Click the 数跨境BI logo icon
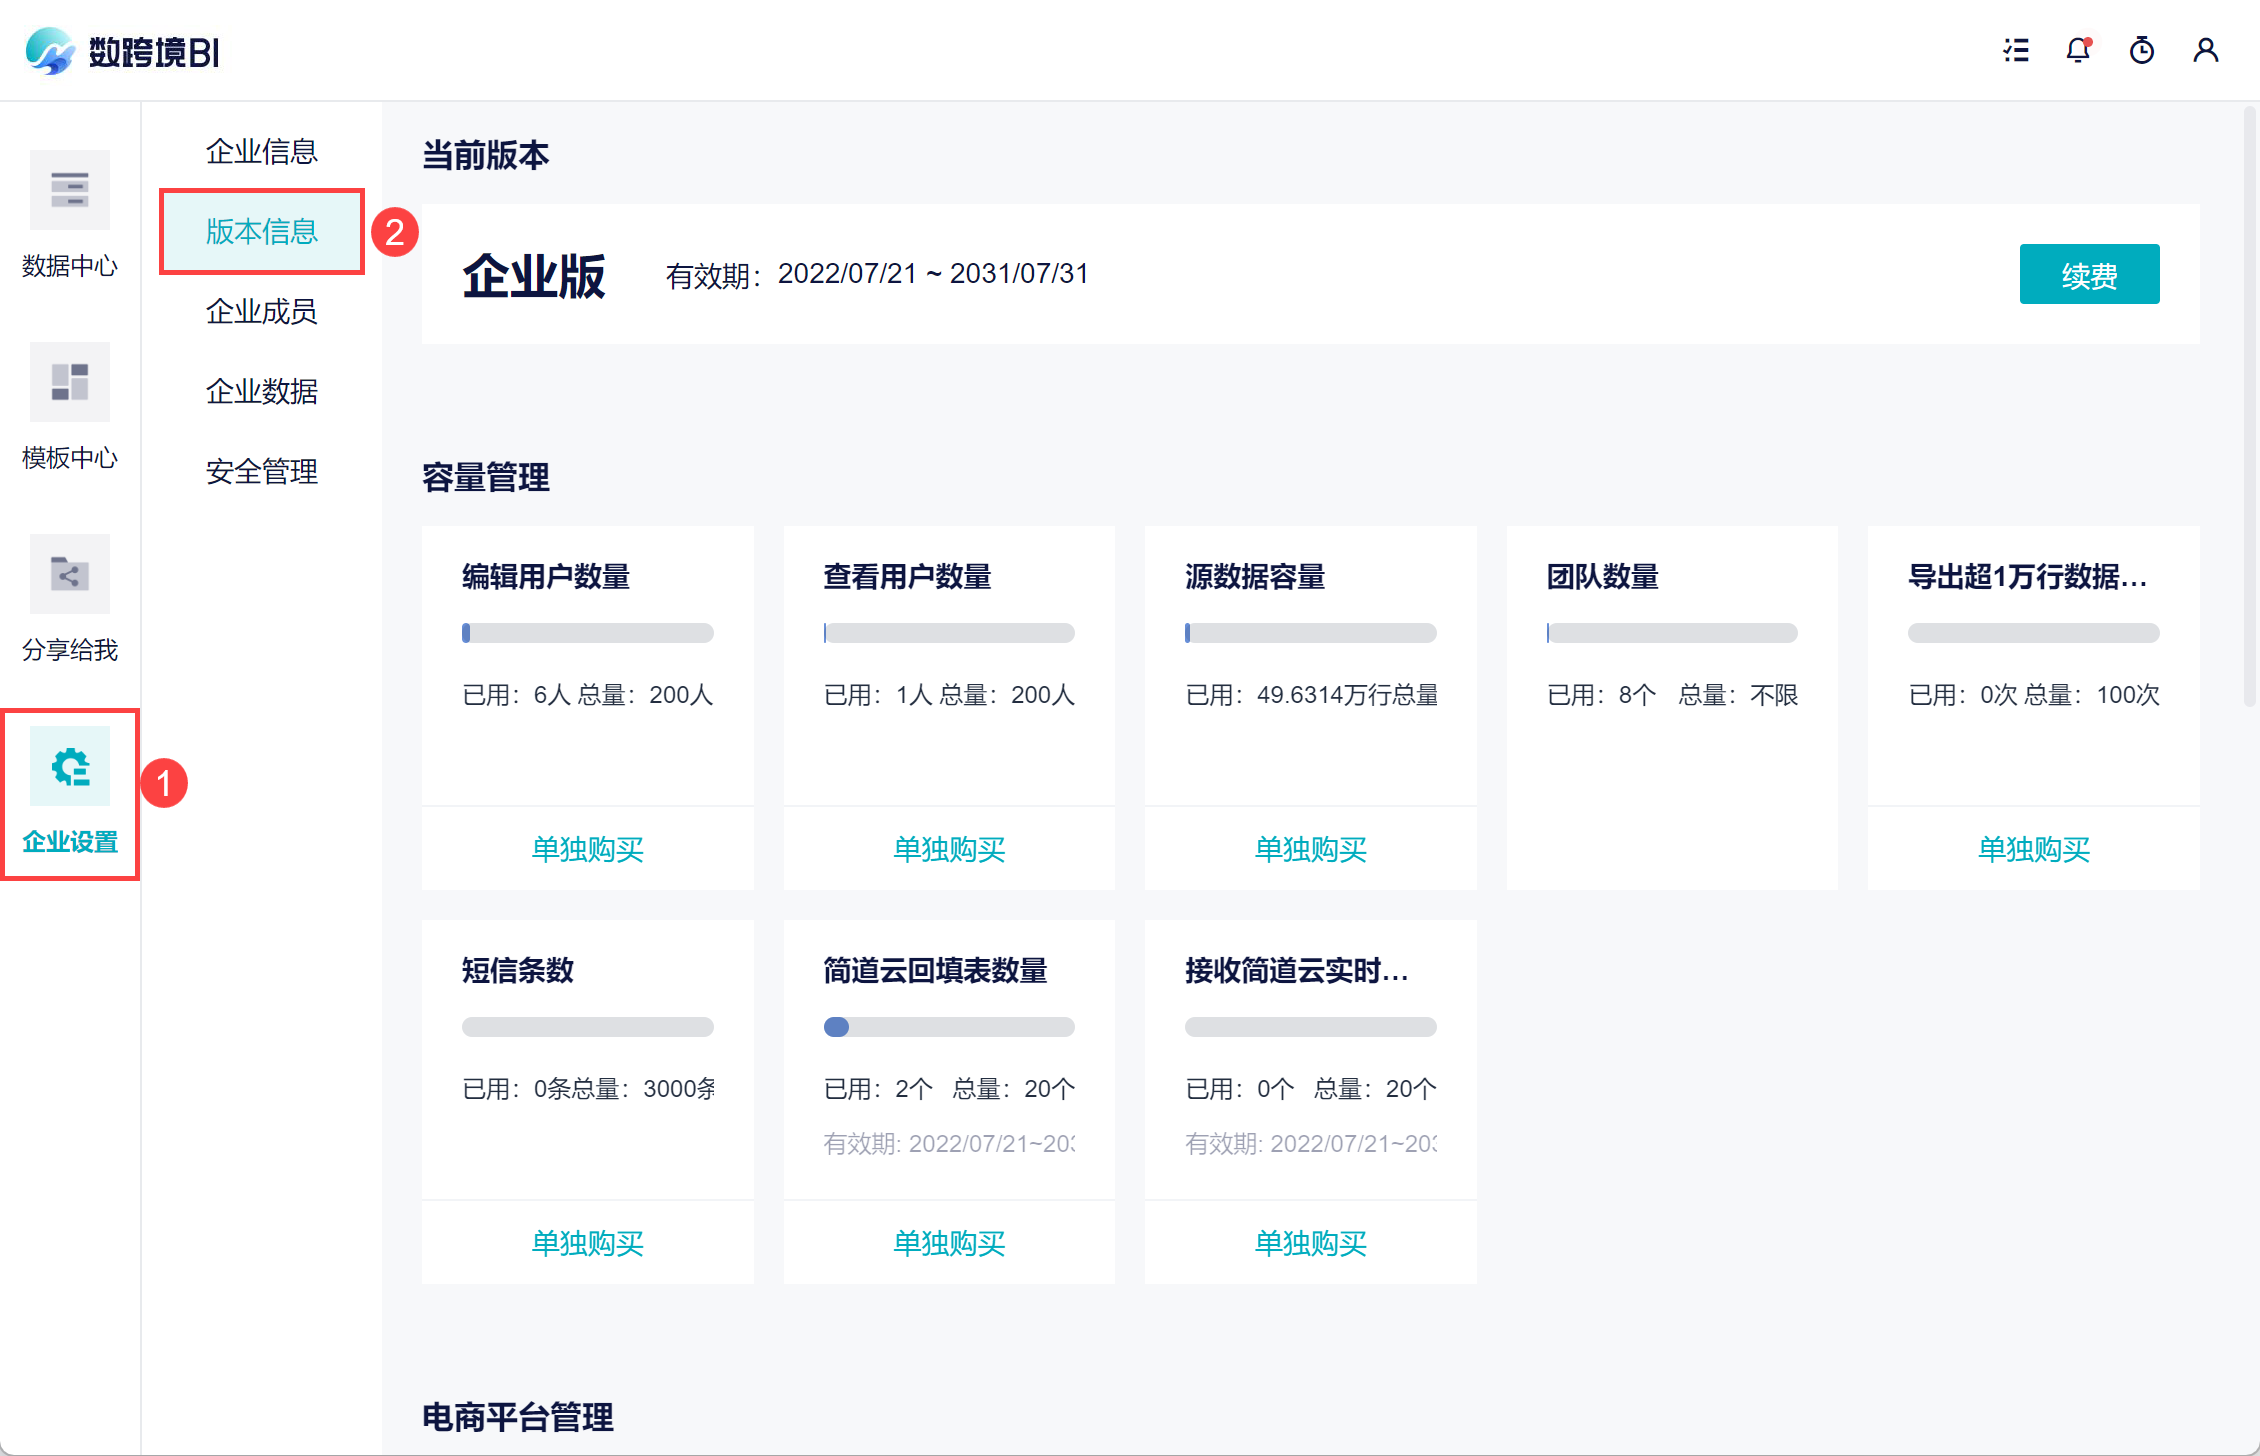 [x=50, y=51]
